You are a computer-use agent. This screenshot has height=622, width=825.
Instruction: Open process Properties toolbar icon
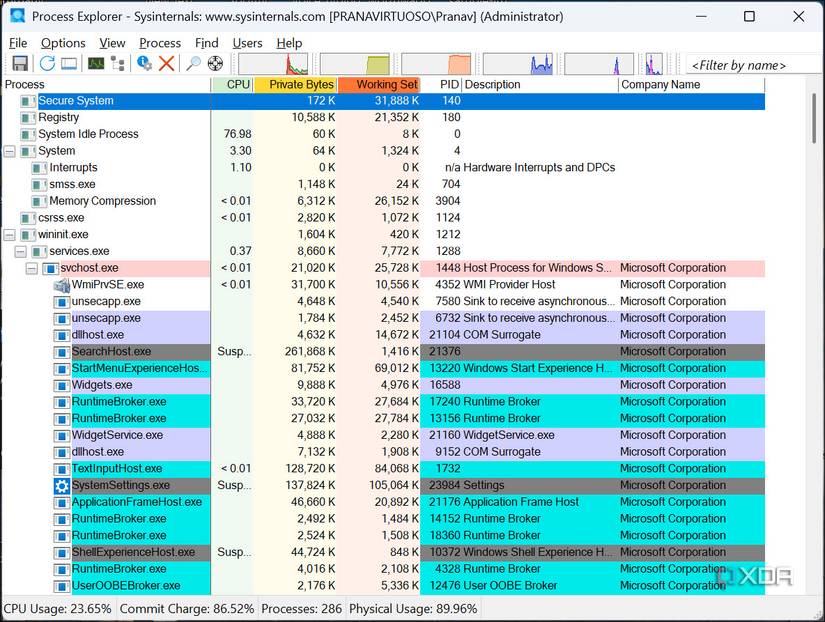pyautogui.click(x=144, y=64)
